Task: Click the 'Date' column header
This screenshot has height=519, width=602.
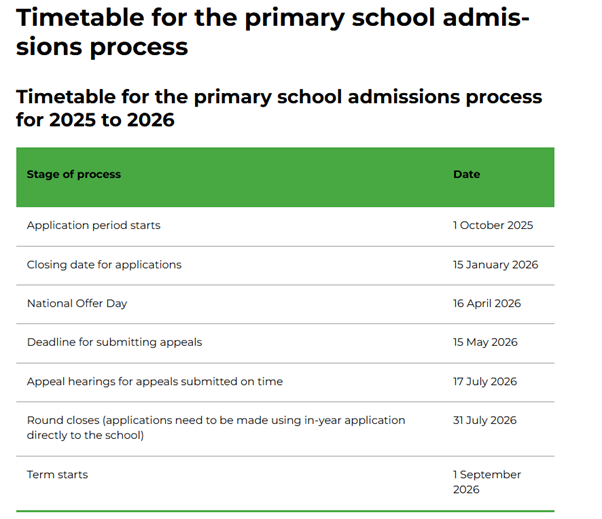Action: point(466,174)
